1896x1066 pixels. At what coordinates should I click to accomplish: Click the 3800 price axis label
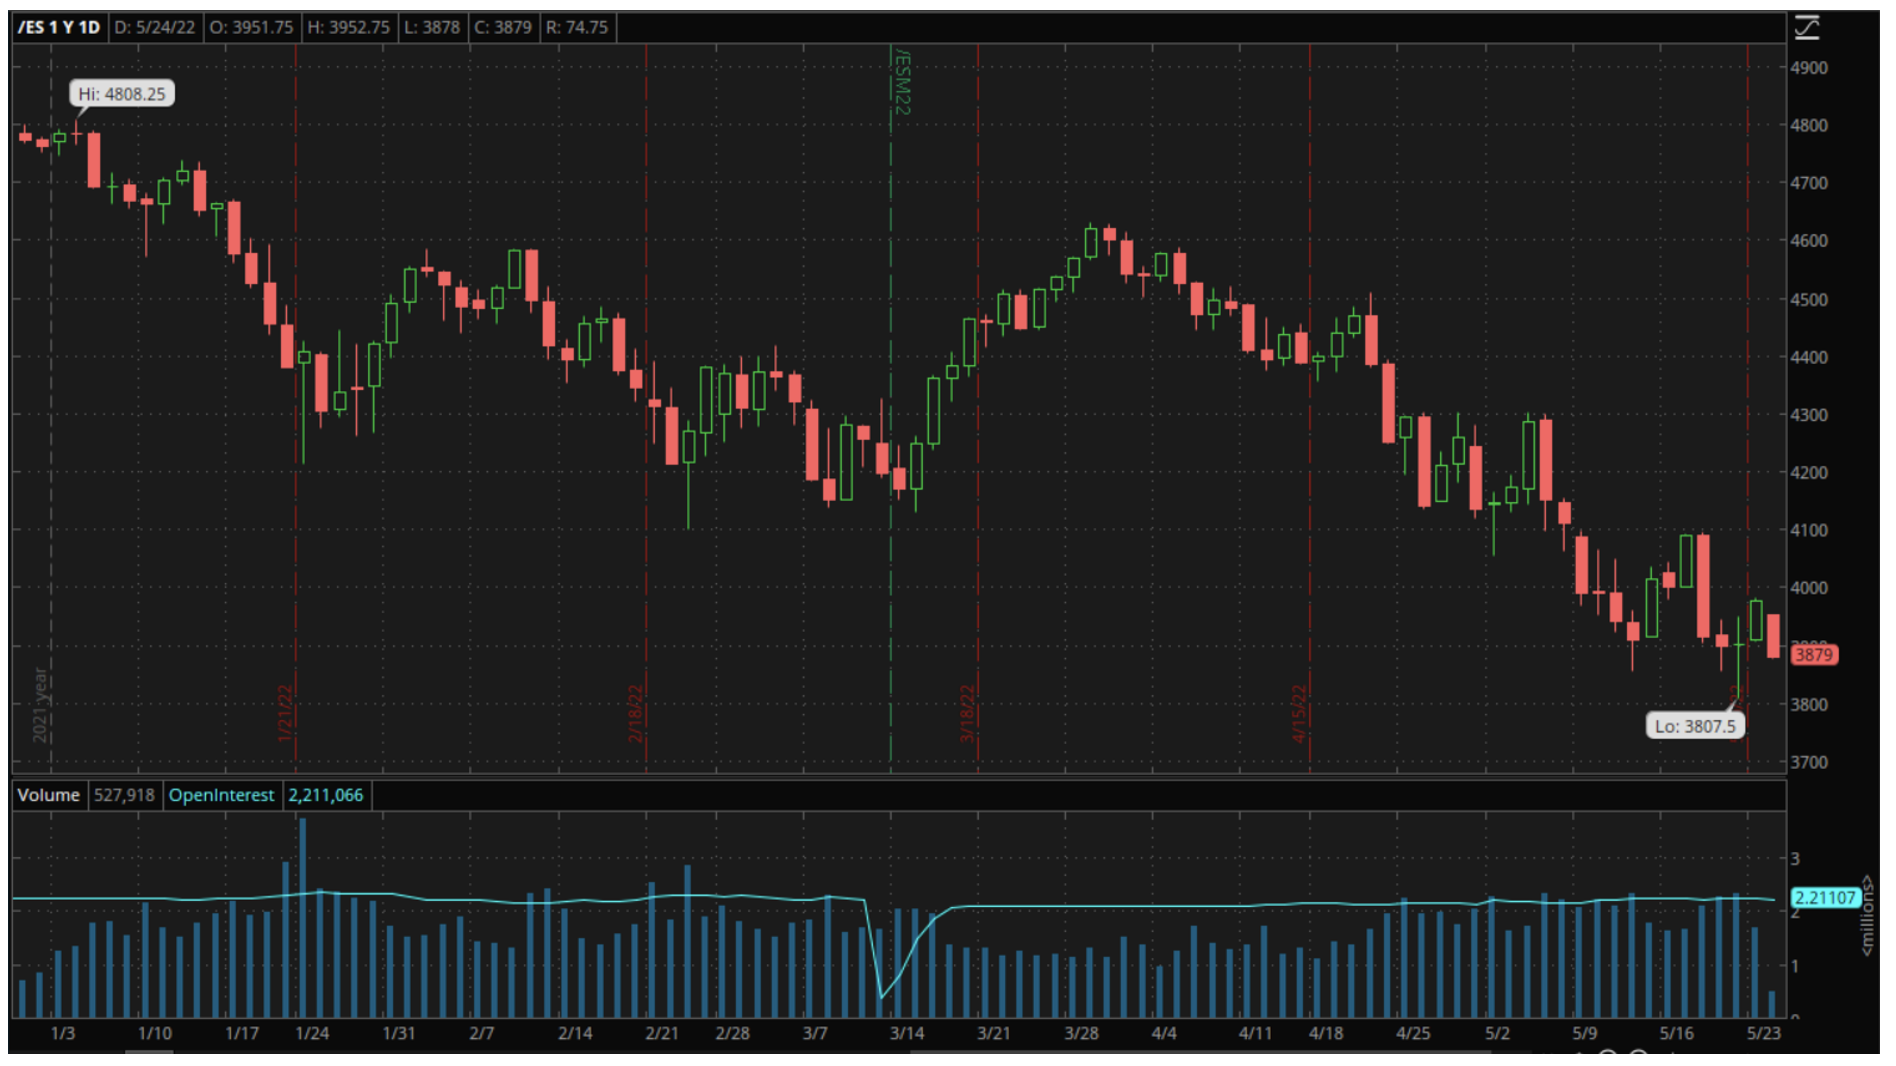coord(1809,704)
